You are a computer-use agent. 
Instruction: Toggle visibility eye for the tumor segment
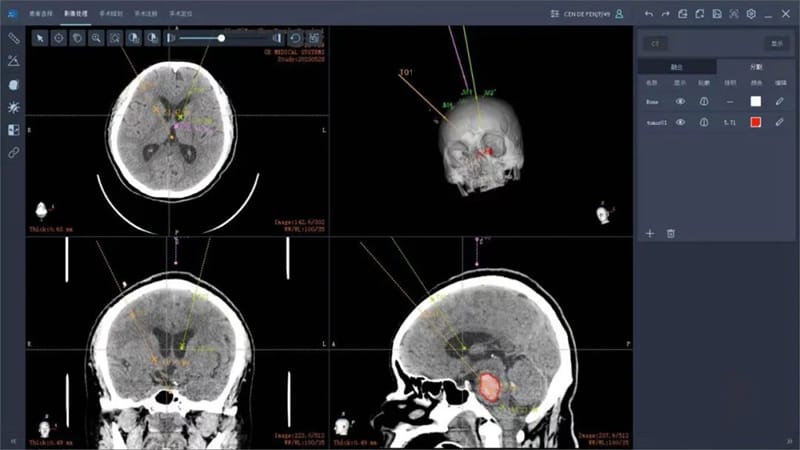680,122
